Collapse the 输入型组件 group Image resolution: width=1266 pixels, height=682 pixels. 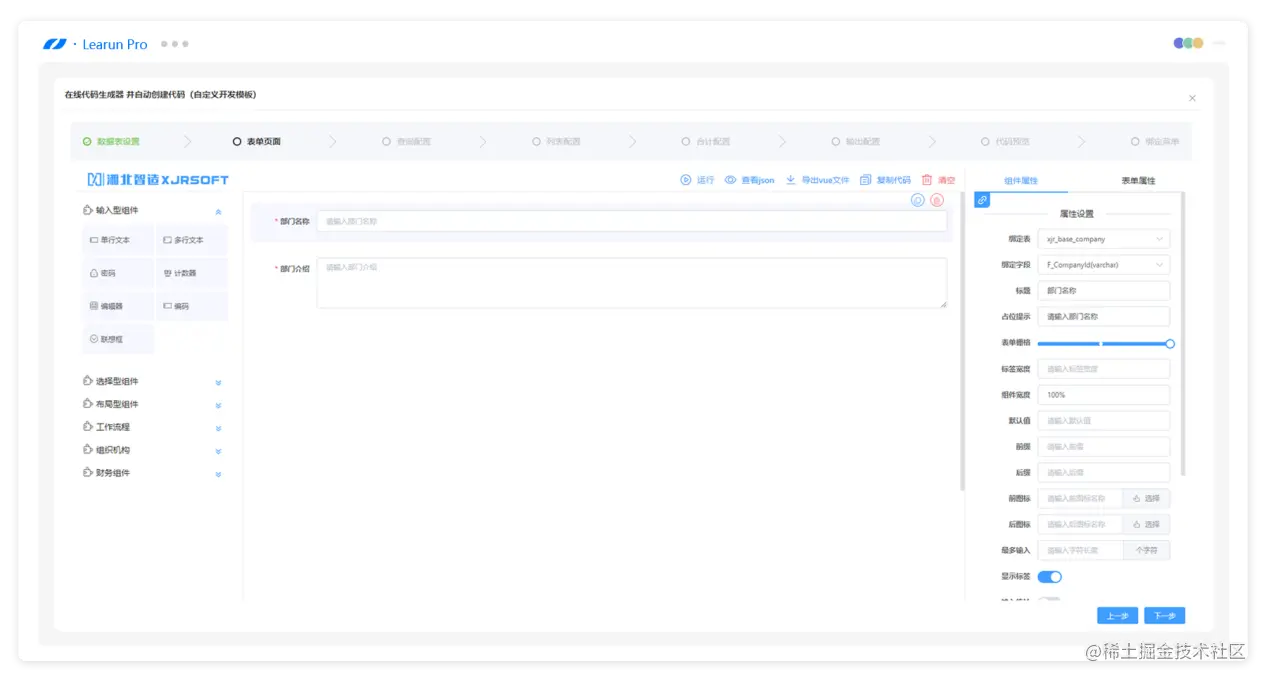(218, 212)
